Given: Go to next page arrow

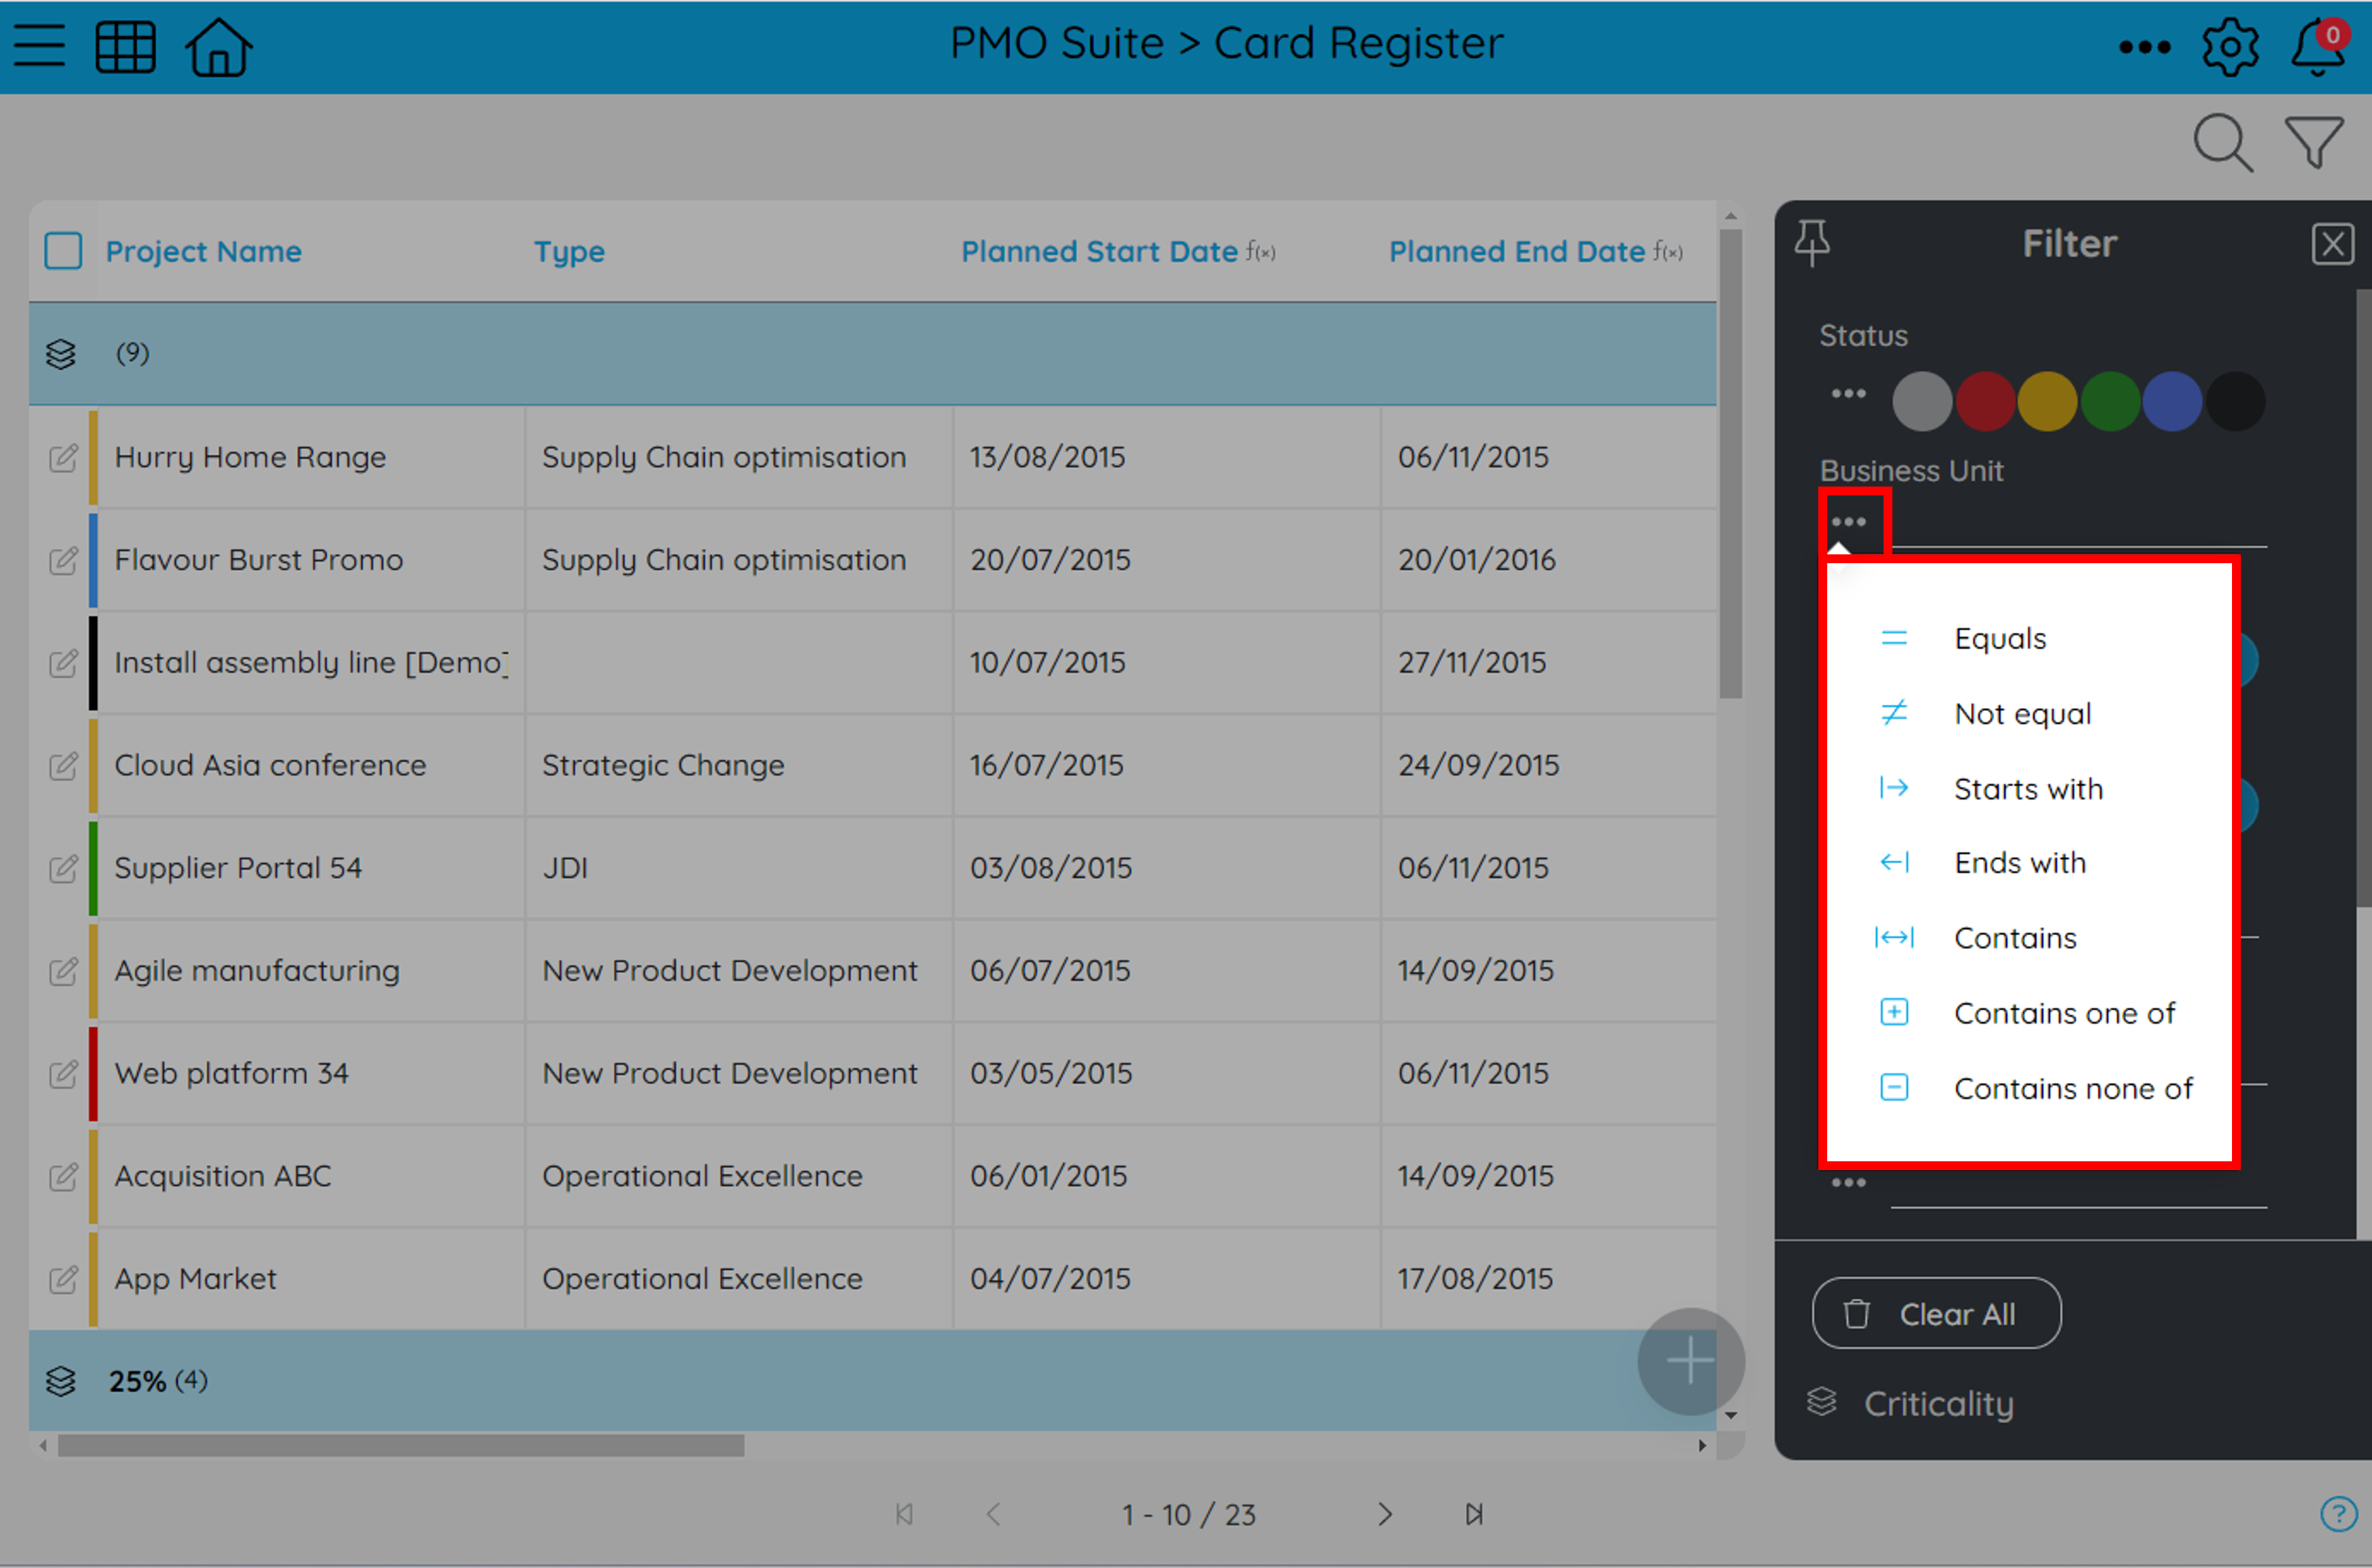Looking at the screenshot, I should coord(1384,1514).
